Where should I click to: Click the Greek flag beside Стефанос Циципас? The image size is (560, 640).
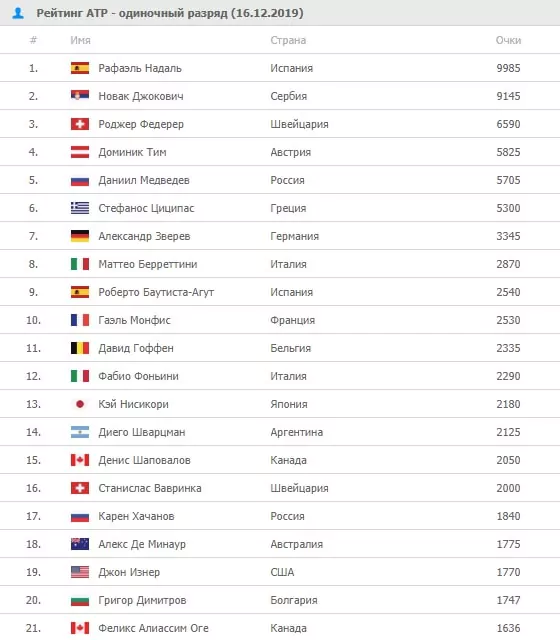click(80, 208)
